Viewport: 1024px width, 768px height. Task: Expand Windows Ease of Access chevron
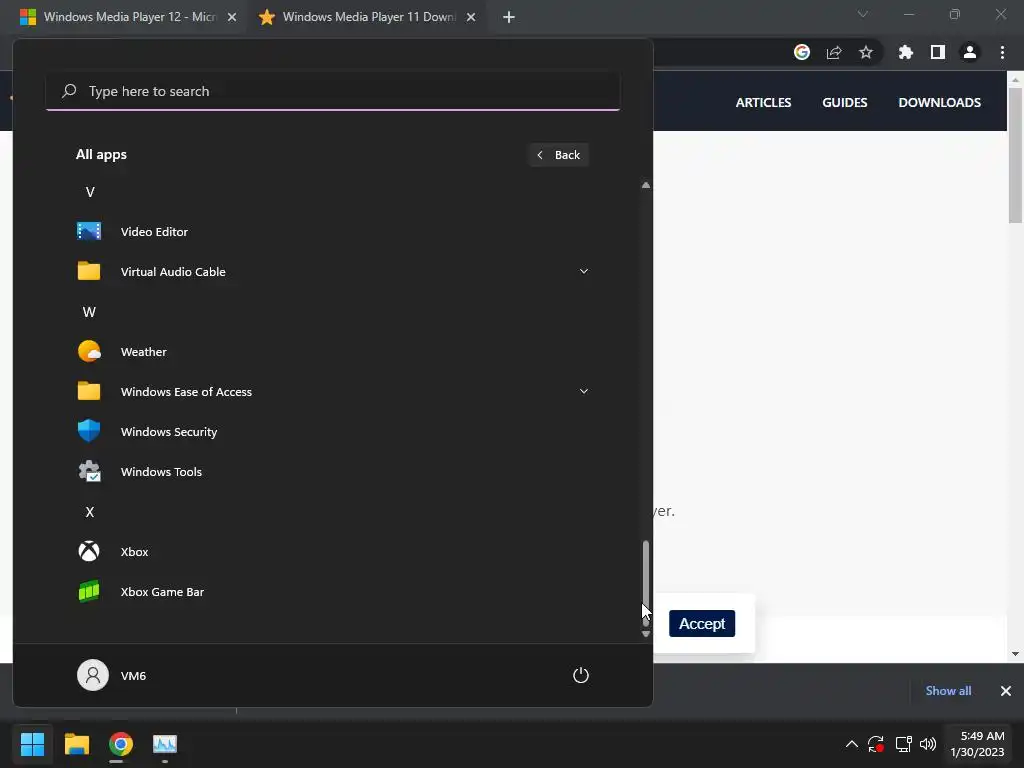[584, 391]
